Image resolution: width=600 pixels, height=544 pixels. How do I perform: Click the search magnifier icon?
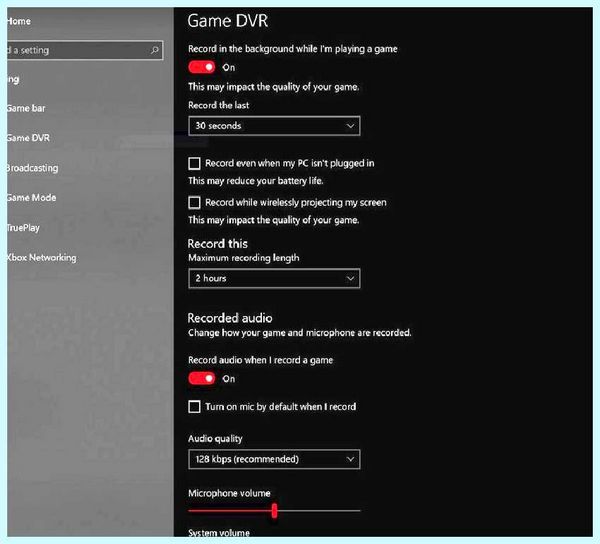(x=155, y=50)
